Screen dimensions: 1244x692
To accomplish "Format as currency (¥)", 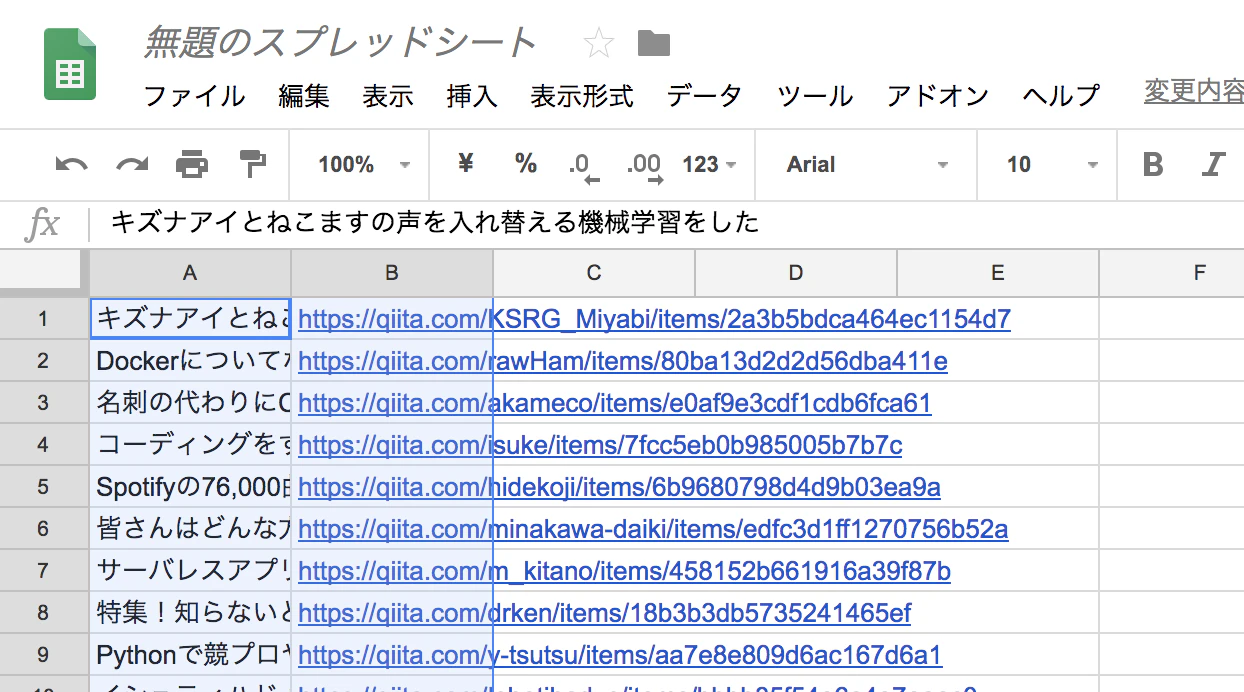I will point(465,164).
